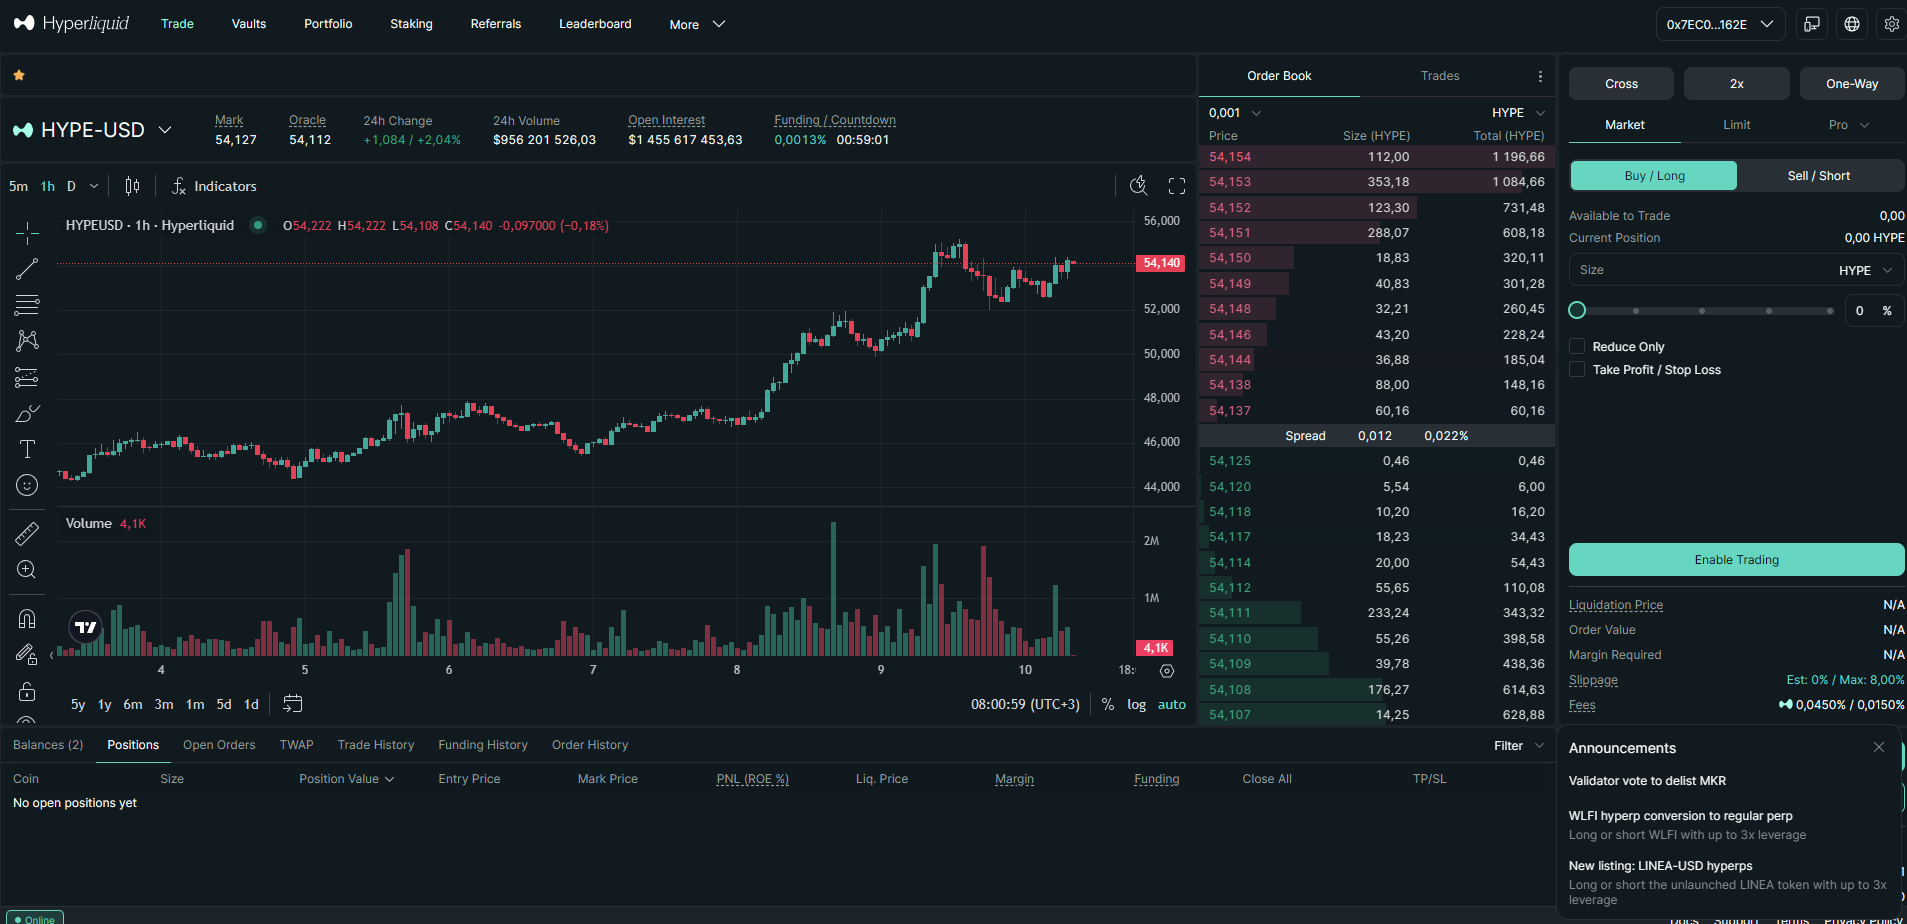Open the 2x leverage button
Image resolution: width=1907 pixels, height=924 pixels.
tap(1737, 84)
